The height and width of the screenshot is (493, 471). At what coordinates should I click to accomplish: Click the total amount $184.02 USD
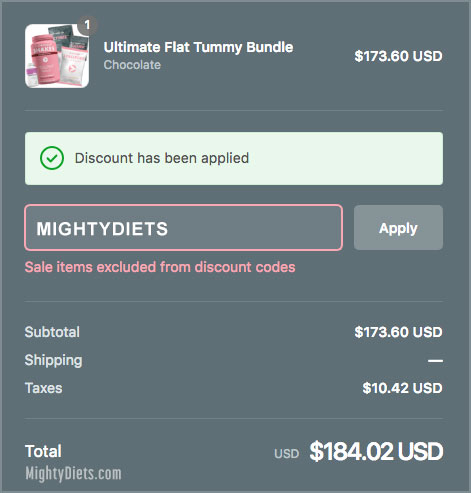376,452
